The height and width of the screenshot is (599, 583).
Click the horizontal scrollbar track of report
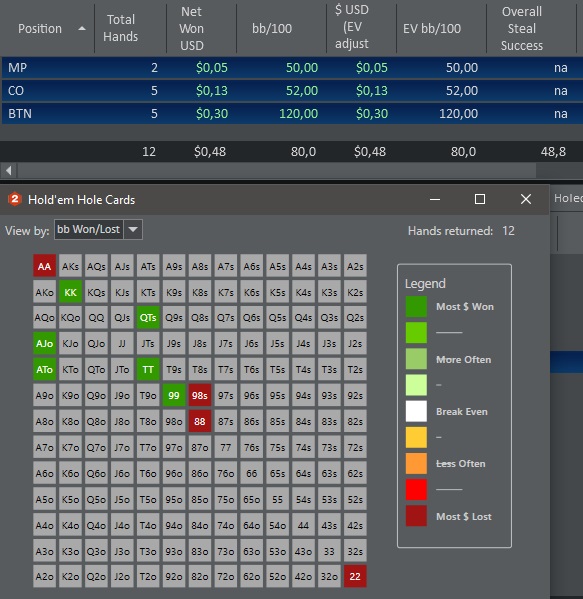(277, 170)
